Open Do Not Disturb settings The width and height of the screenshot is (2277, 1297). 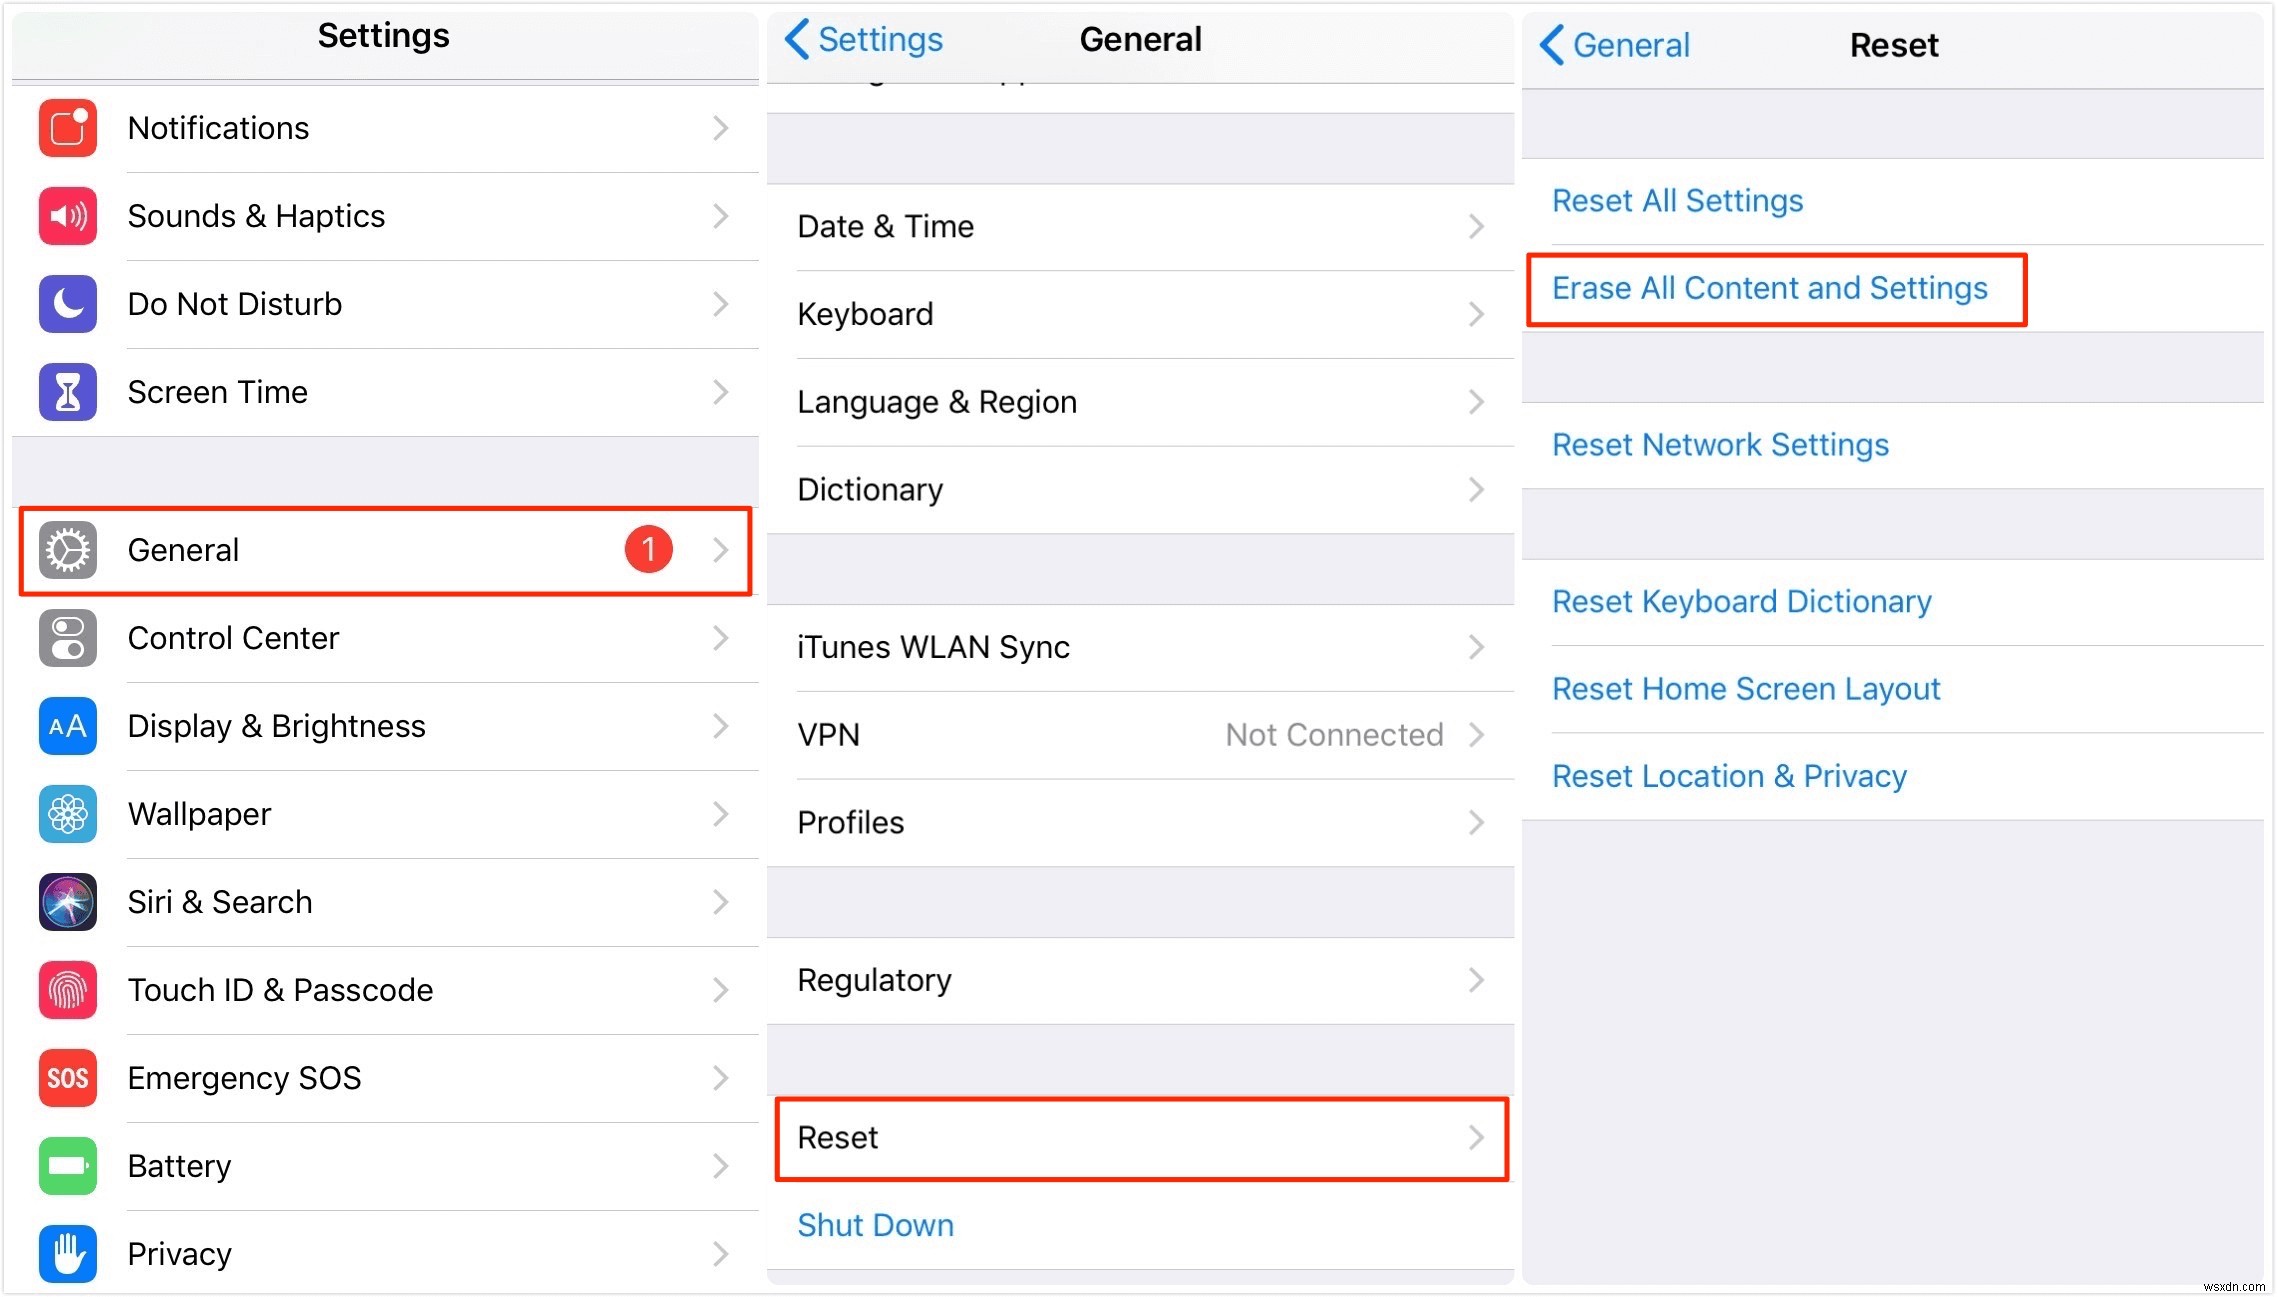[383, 304]
